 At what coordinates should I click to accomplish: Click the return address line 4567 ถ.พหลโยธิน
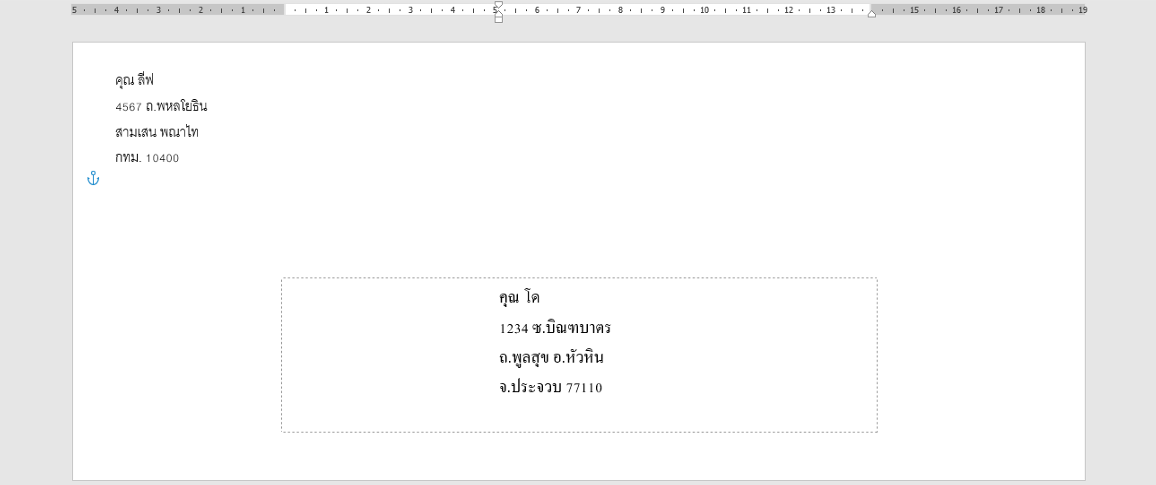click(x=161, y=106)
